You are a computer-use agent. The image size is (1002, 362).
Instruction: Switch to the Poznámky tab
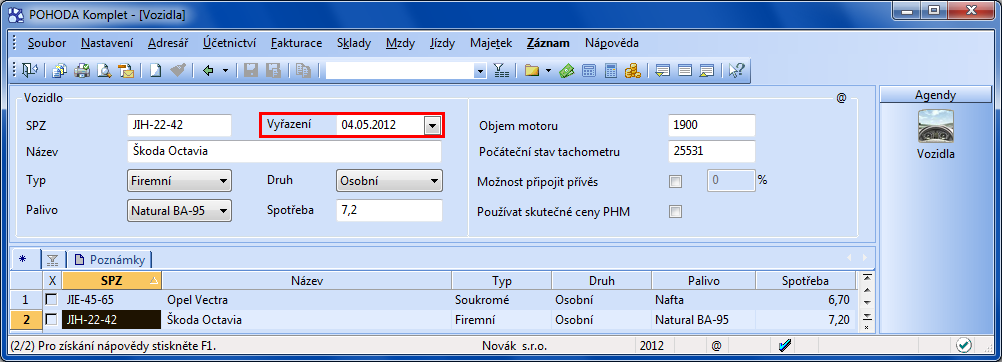coord(110,260)
